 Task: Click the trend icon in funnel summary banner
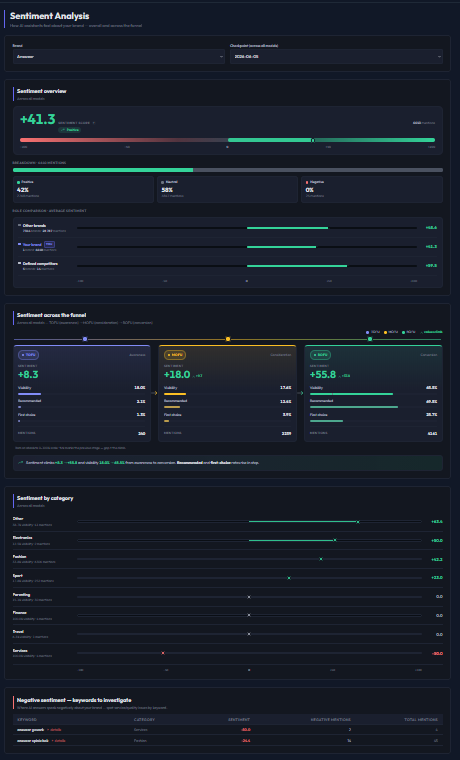[20, 462]
